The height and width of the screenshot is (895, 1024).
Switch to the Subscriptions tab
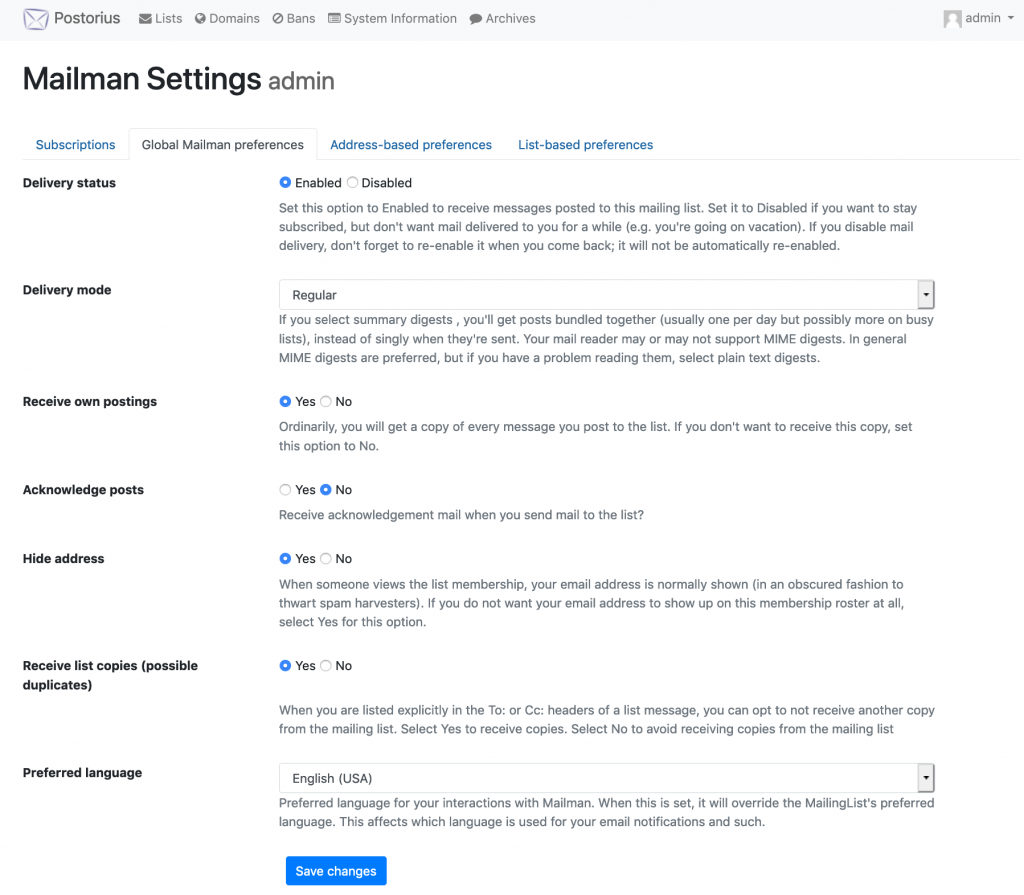[x=75, y=145]
